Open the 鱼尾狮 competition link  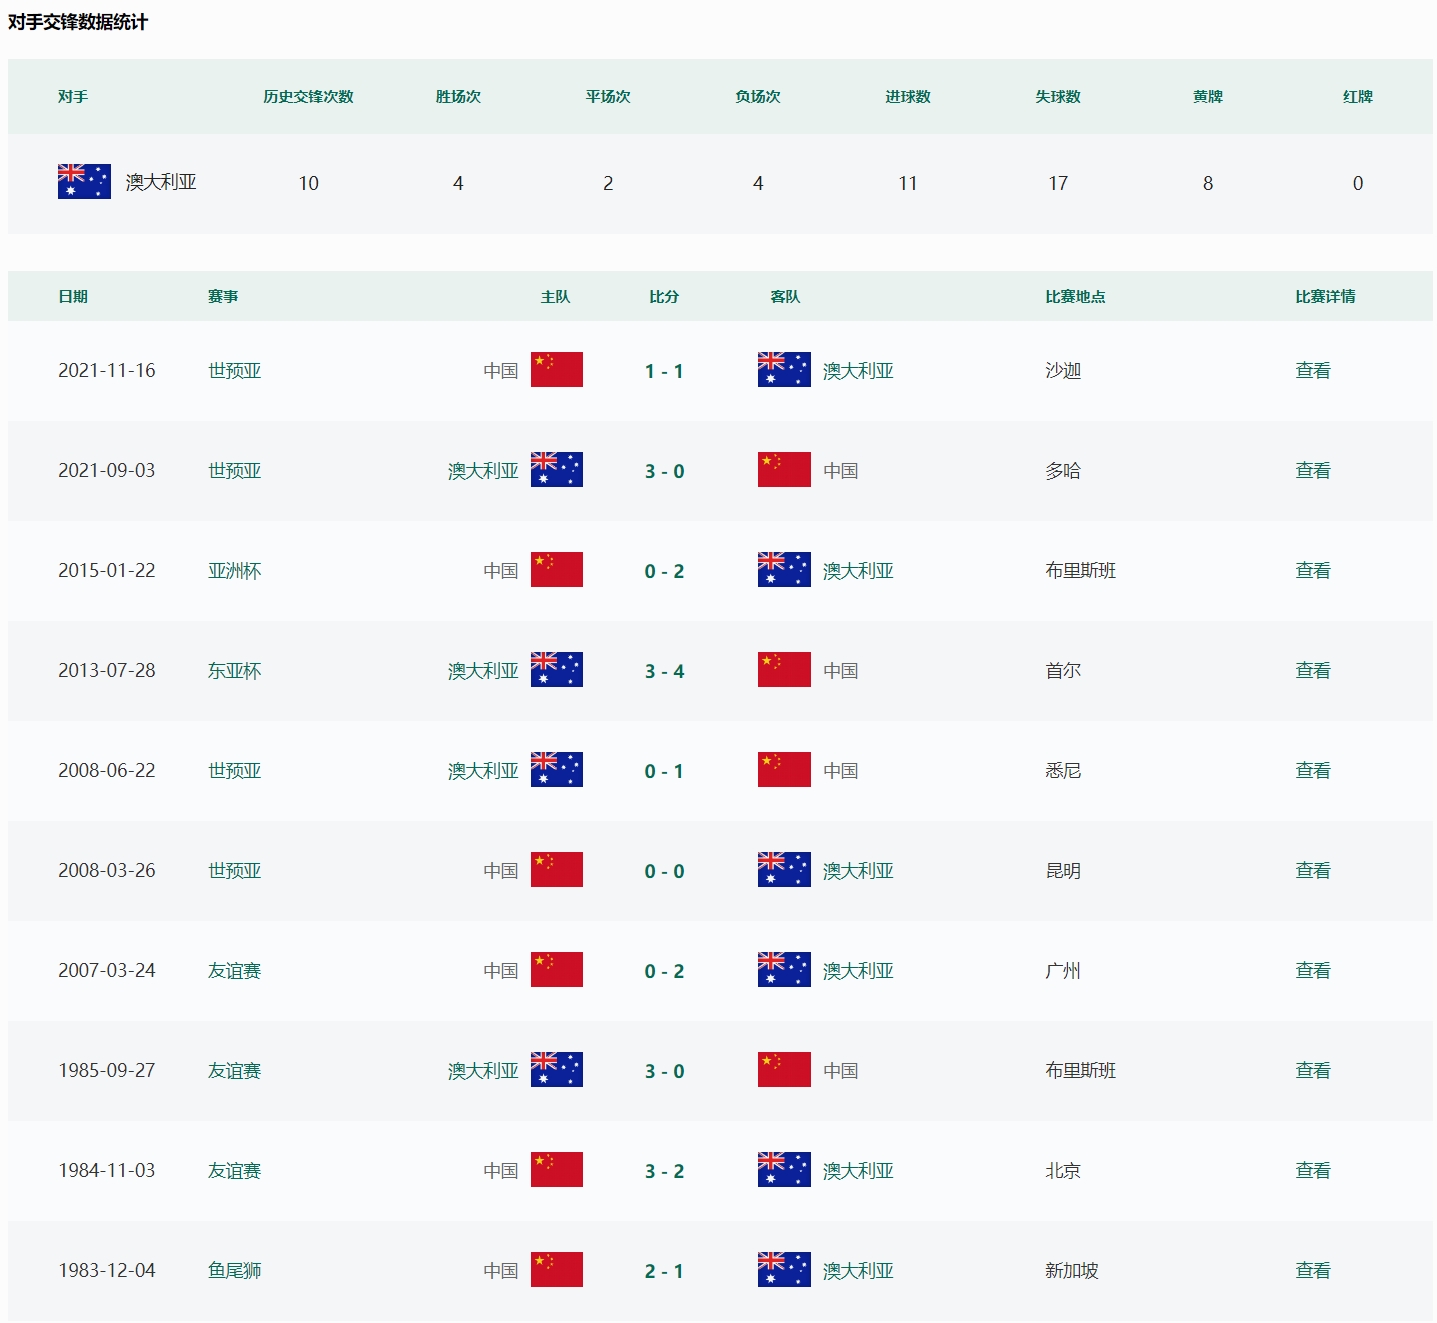(234, 1271)
